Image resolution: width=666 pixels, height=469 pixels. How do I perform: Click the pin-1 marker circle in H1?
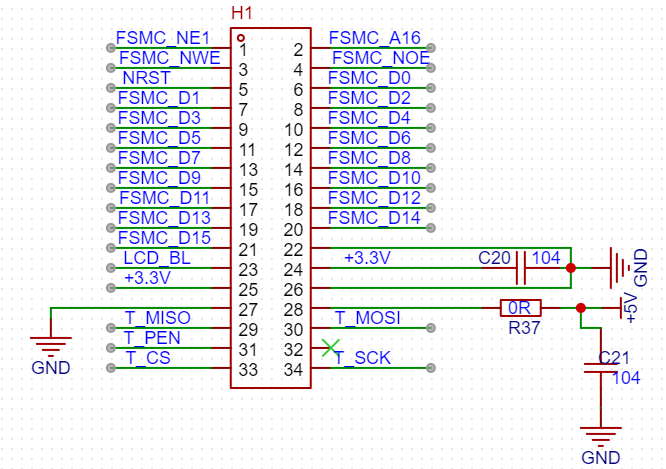pyautogui.click(x=241, y=38)
